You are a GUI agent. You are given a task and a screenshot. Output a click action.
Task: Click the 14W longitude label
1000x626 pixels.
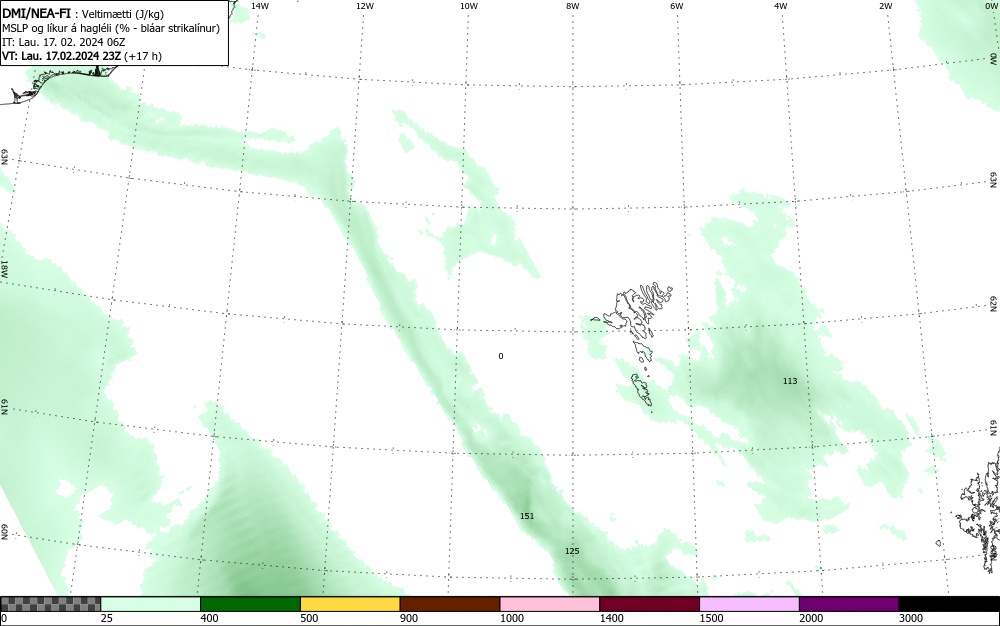(260, 6)
